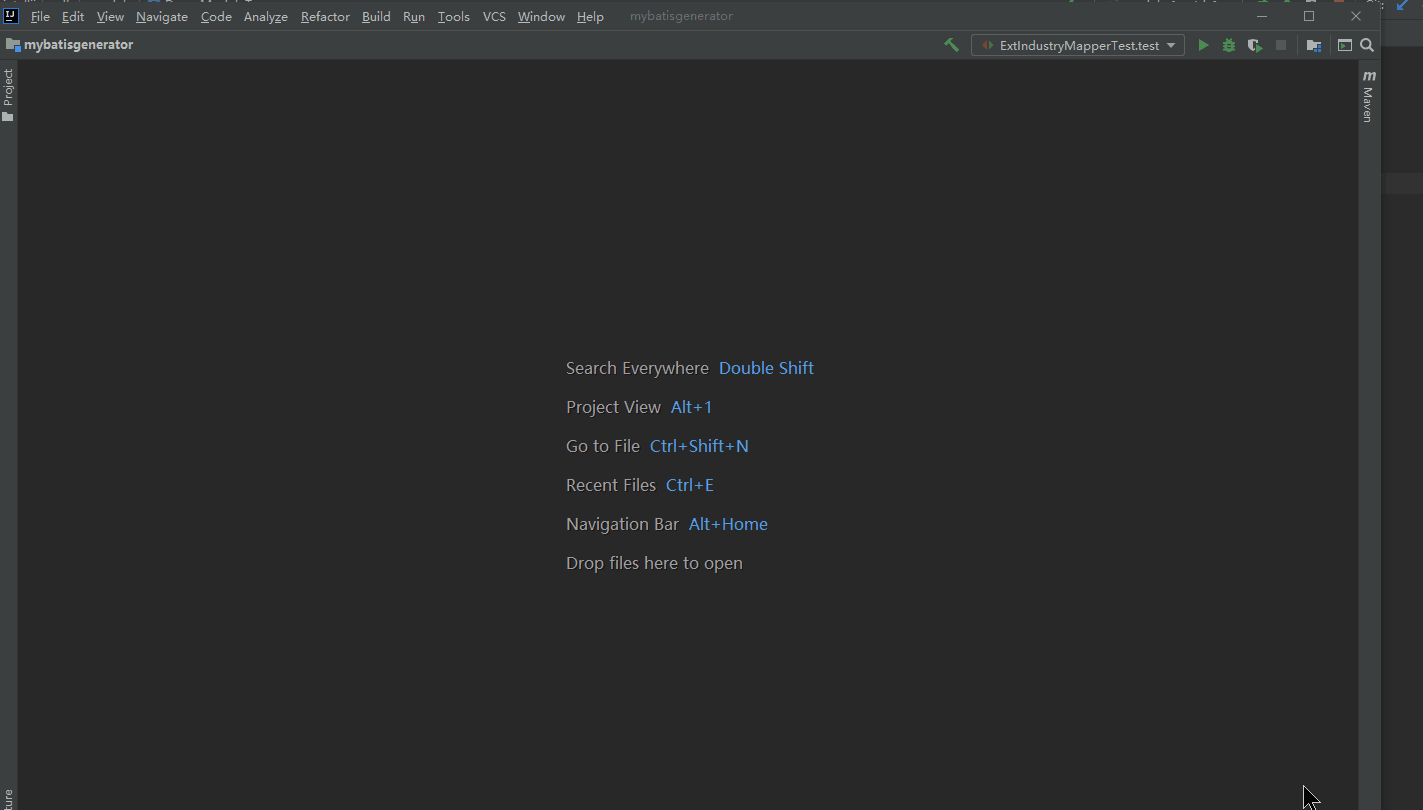Open the VCS menu

coord(494,16)
